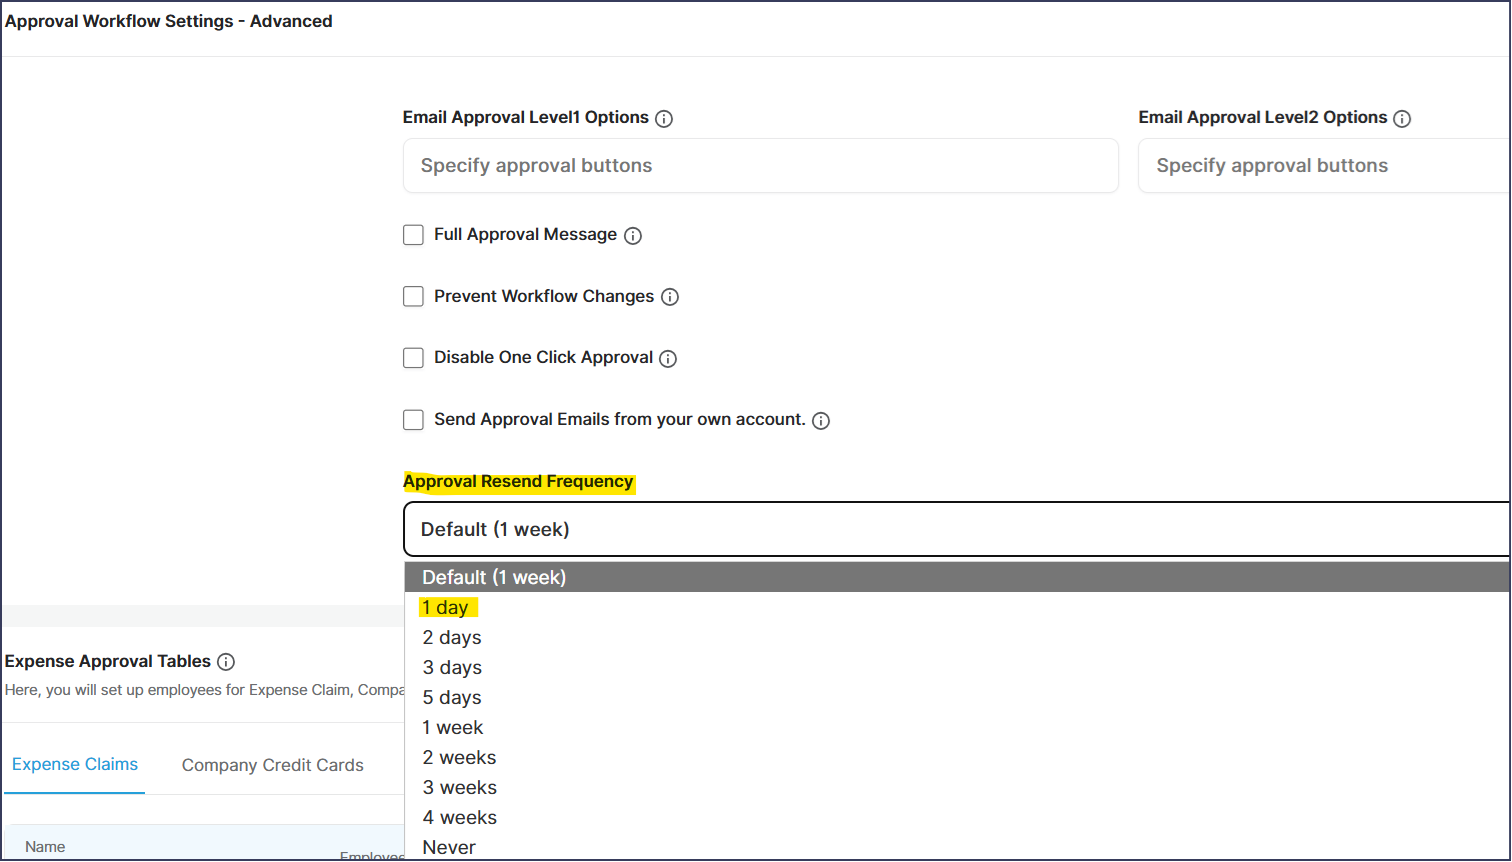Click the Level1 Specify approval buttons field
The width and height of the screenshot is (1512, 862).
coord(760,166)
